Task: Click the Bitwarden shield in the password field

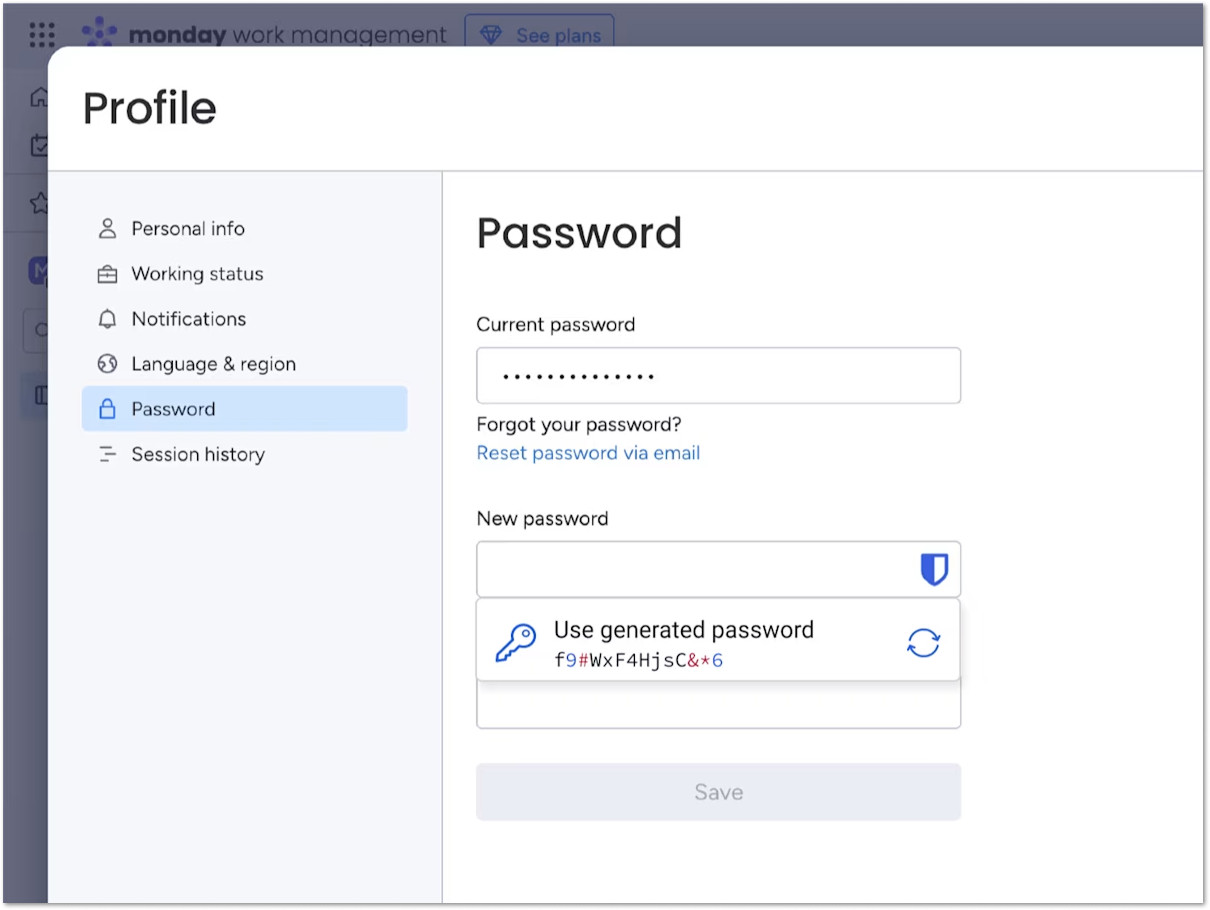Action: pos(934,568)
